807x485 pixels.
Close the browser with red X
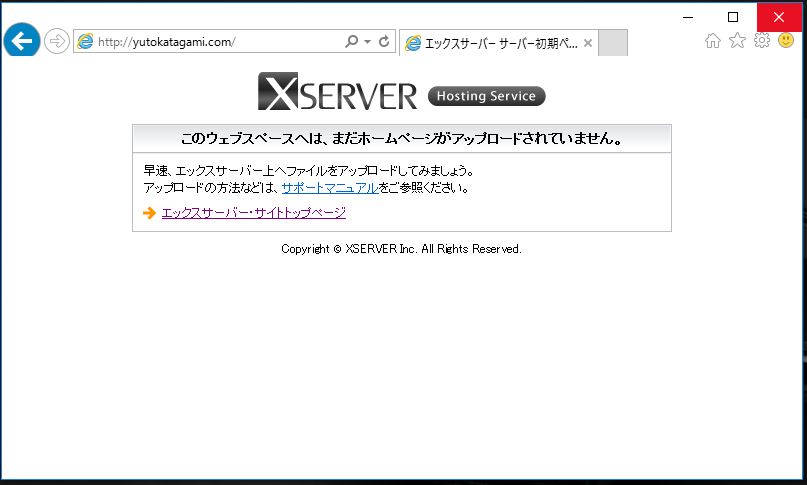(x=779, y=17)
